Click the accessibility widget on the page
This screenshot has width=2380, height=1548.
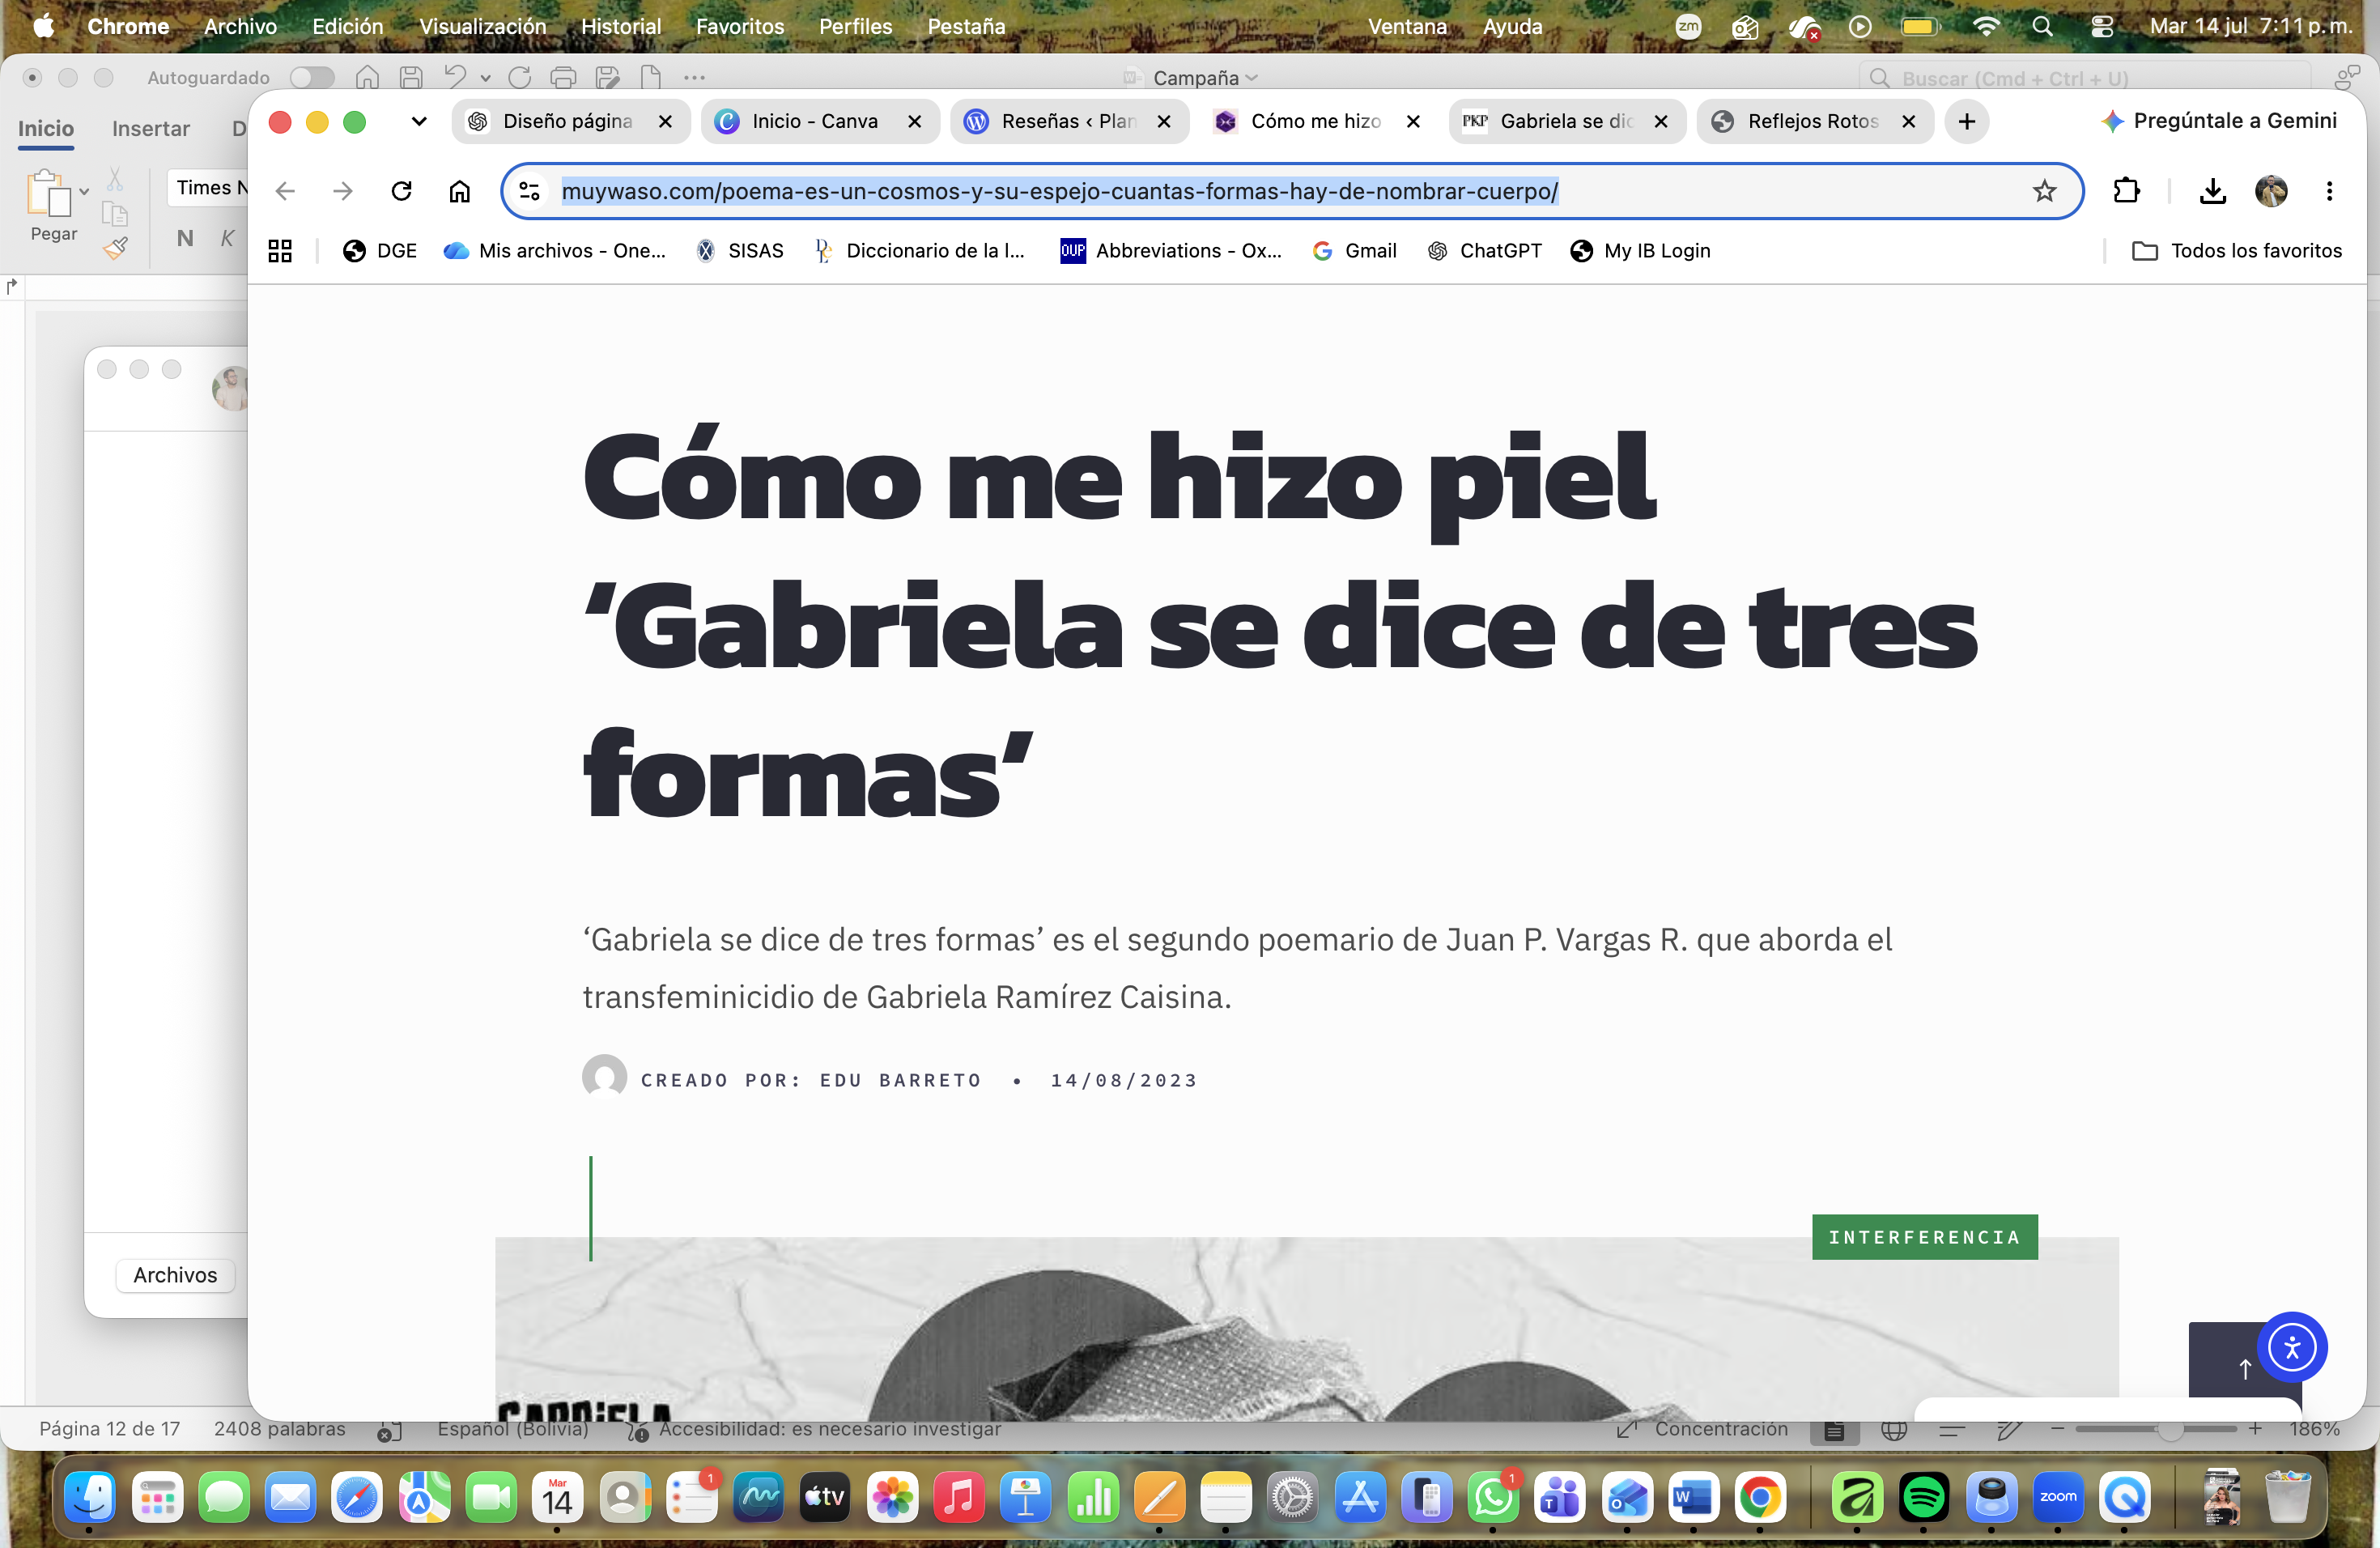(x=2292, y=1347)
